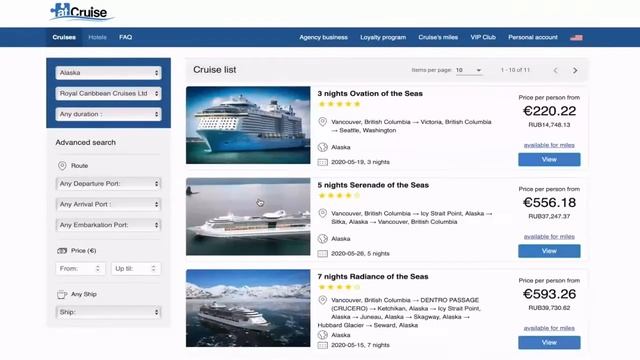Click the star rating of Serenade of the Seas
Screen dimensions: 640x360
click(x=340, y=196)
